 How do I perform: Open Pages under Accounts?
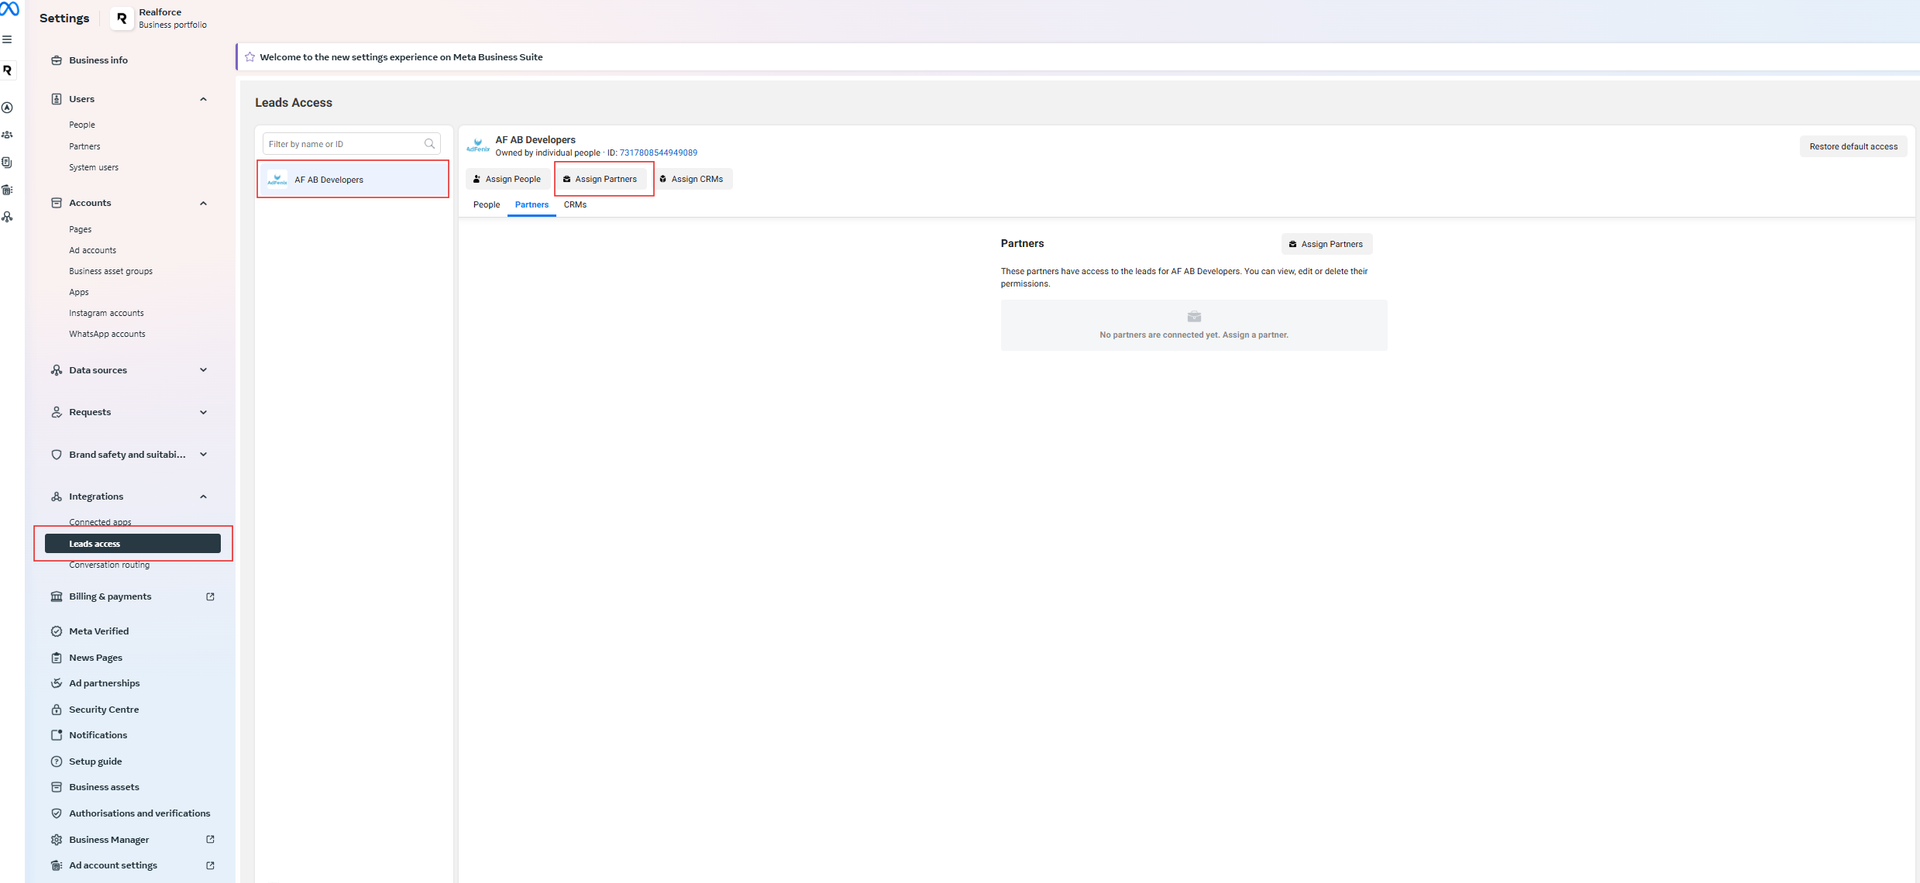[x=80, y=229]
